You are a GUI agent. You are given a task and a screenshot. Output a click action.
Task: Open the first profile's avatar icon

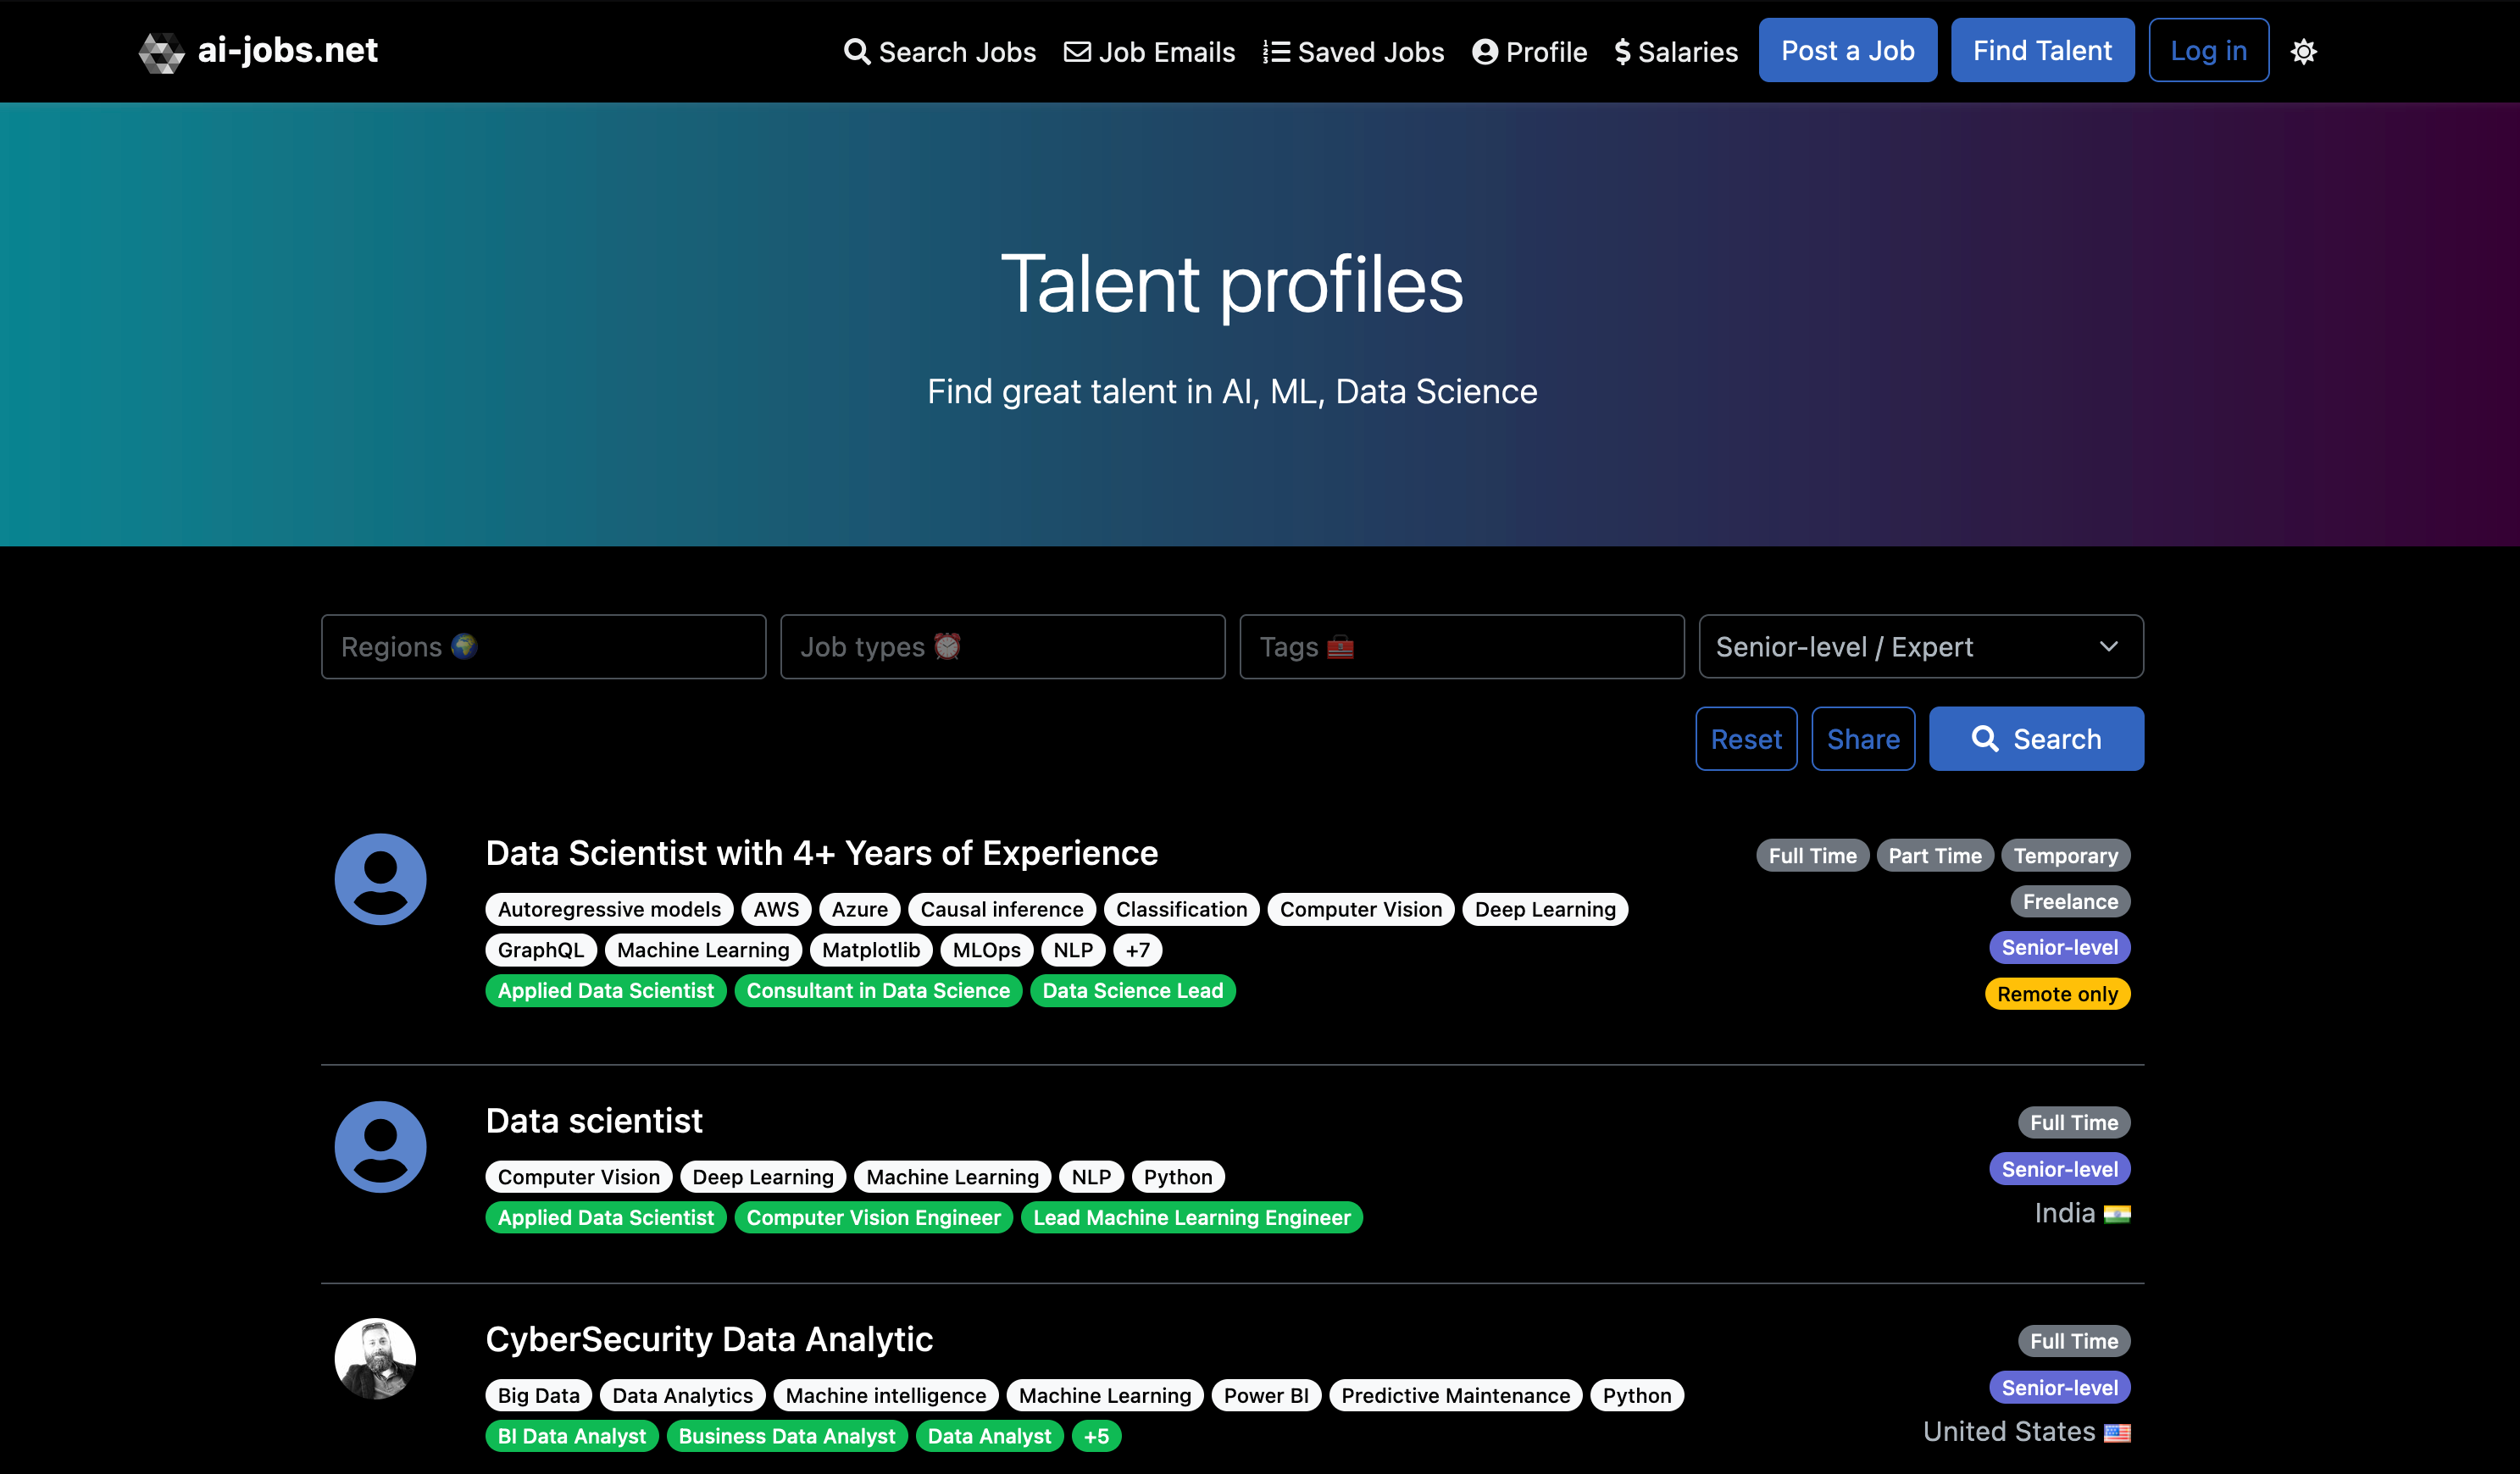[x=380, y=878]
